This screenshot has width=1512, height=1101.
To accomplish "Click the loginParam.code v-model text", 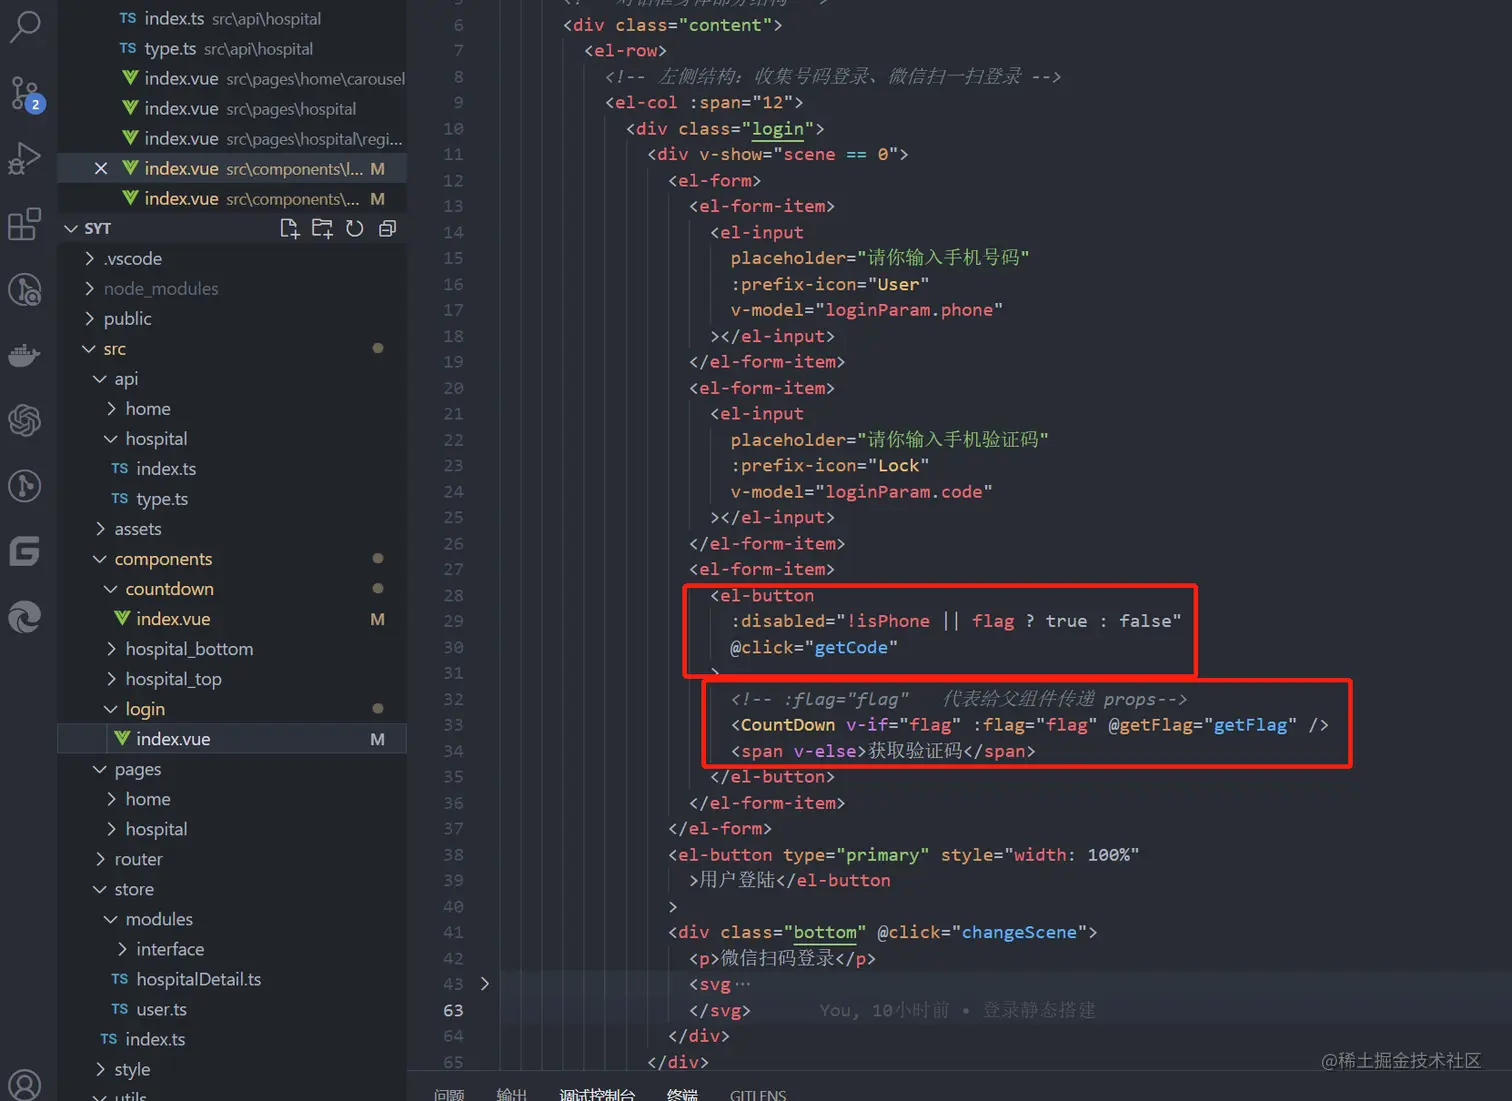I will click(903, 491).
